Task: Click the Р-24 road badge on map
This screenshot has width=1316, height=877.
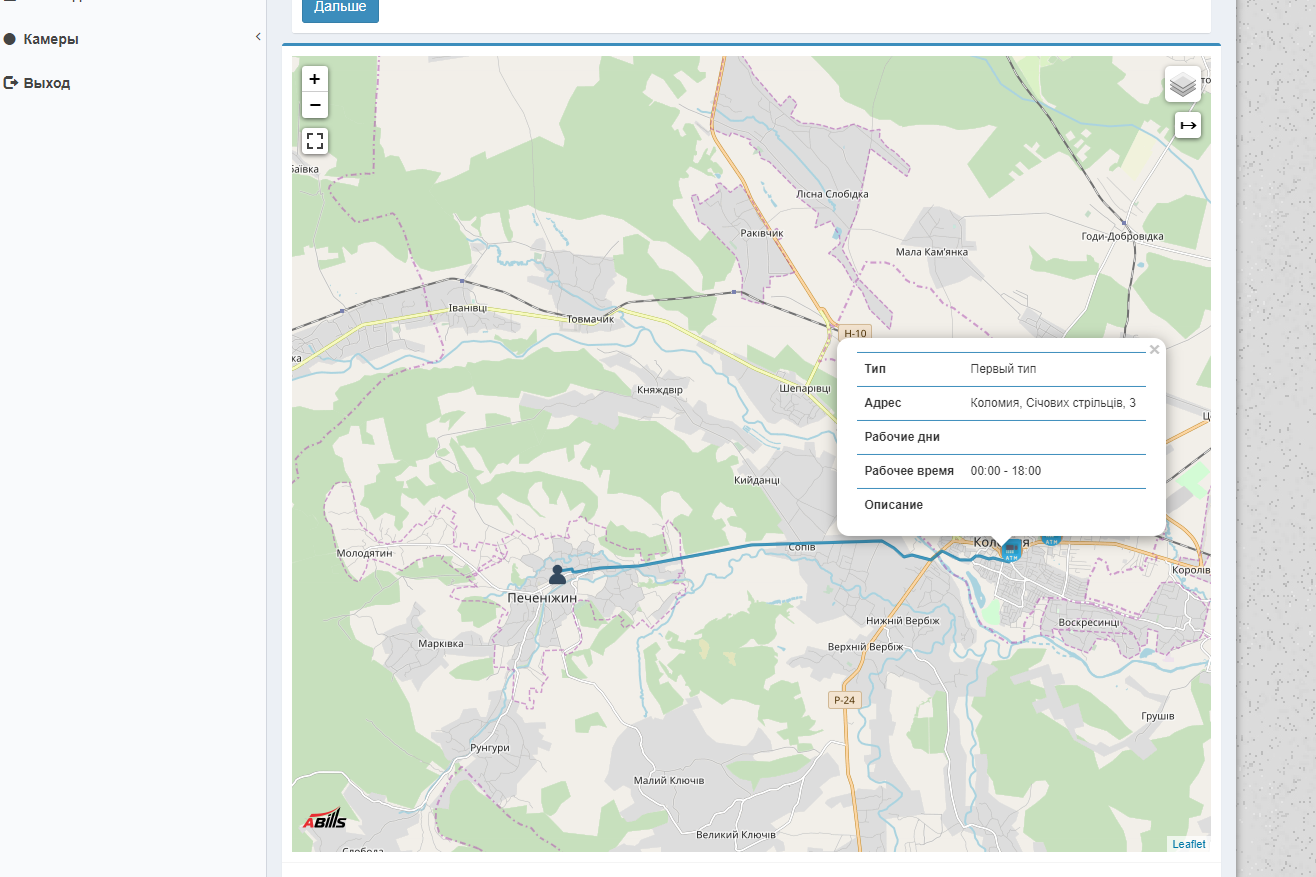Action: (844, 700)
